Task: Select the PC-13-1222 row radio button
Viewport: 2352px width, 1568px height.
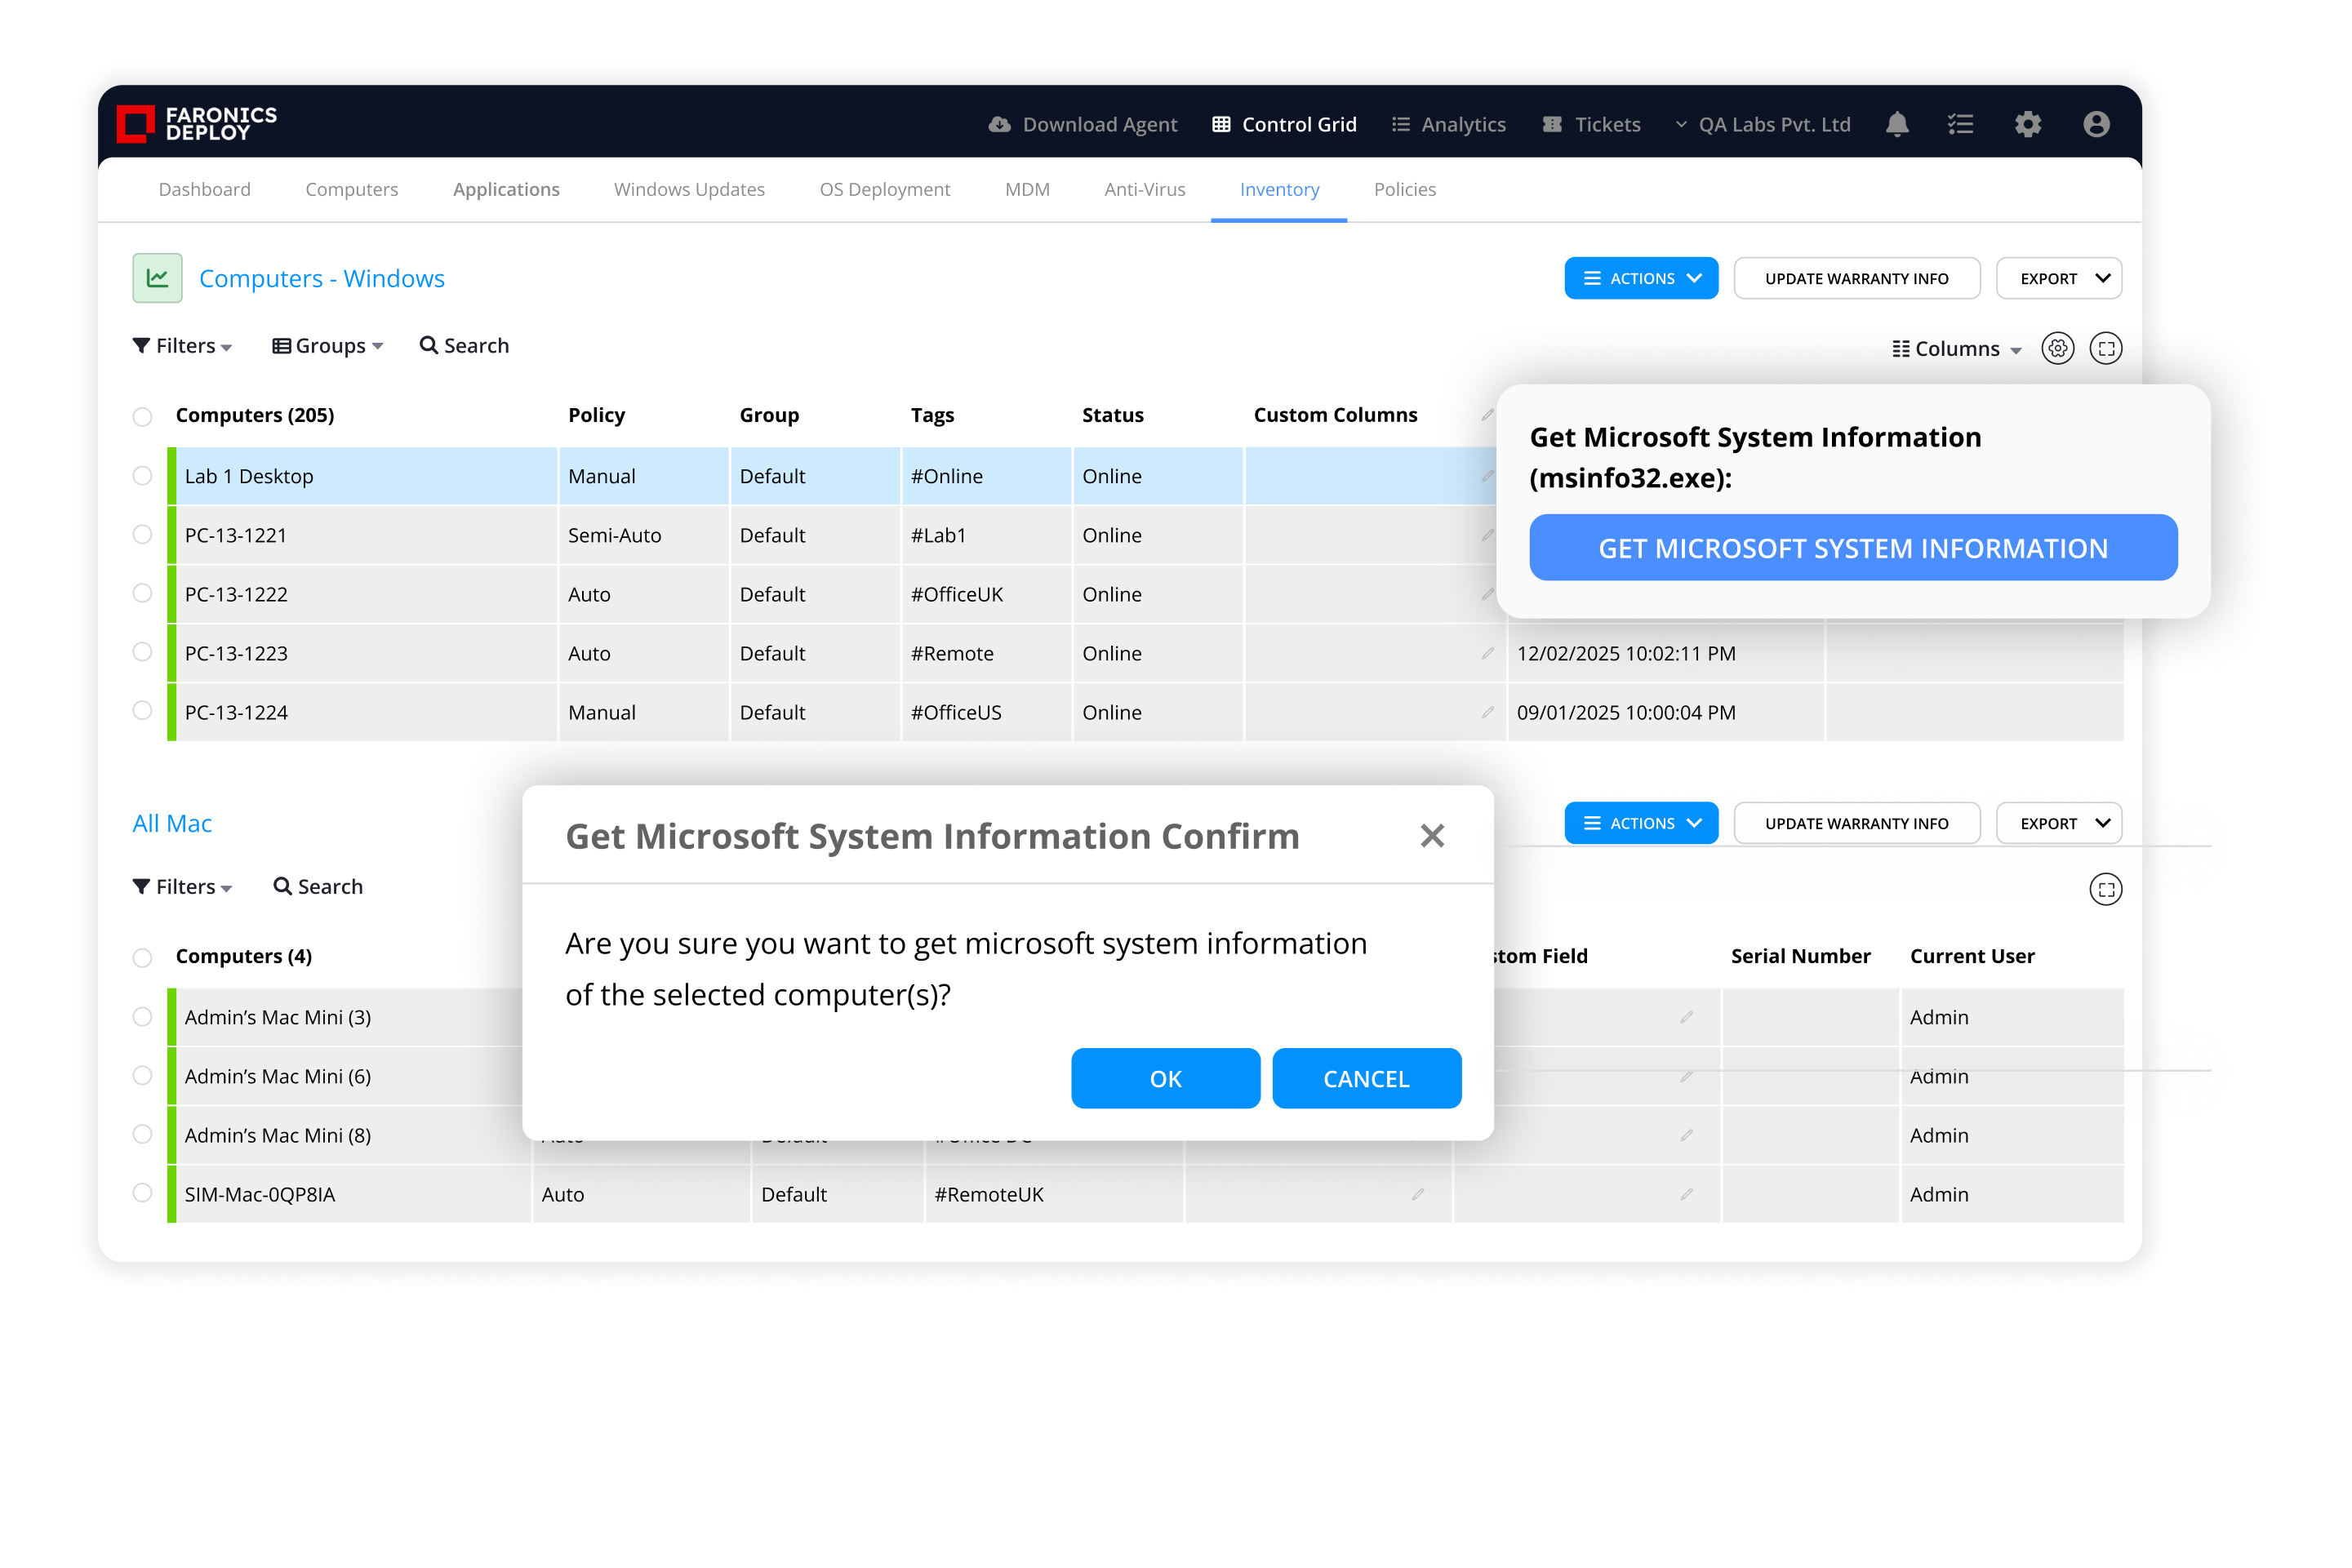Action: [x=142, y=593]
